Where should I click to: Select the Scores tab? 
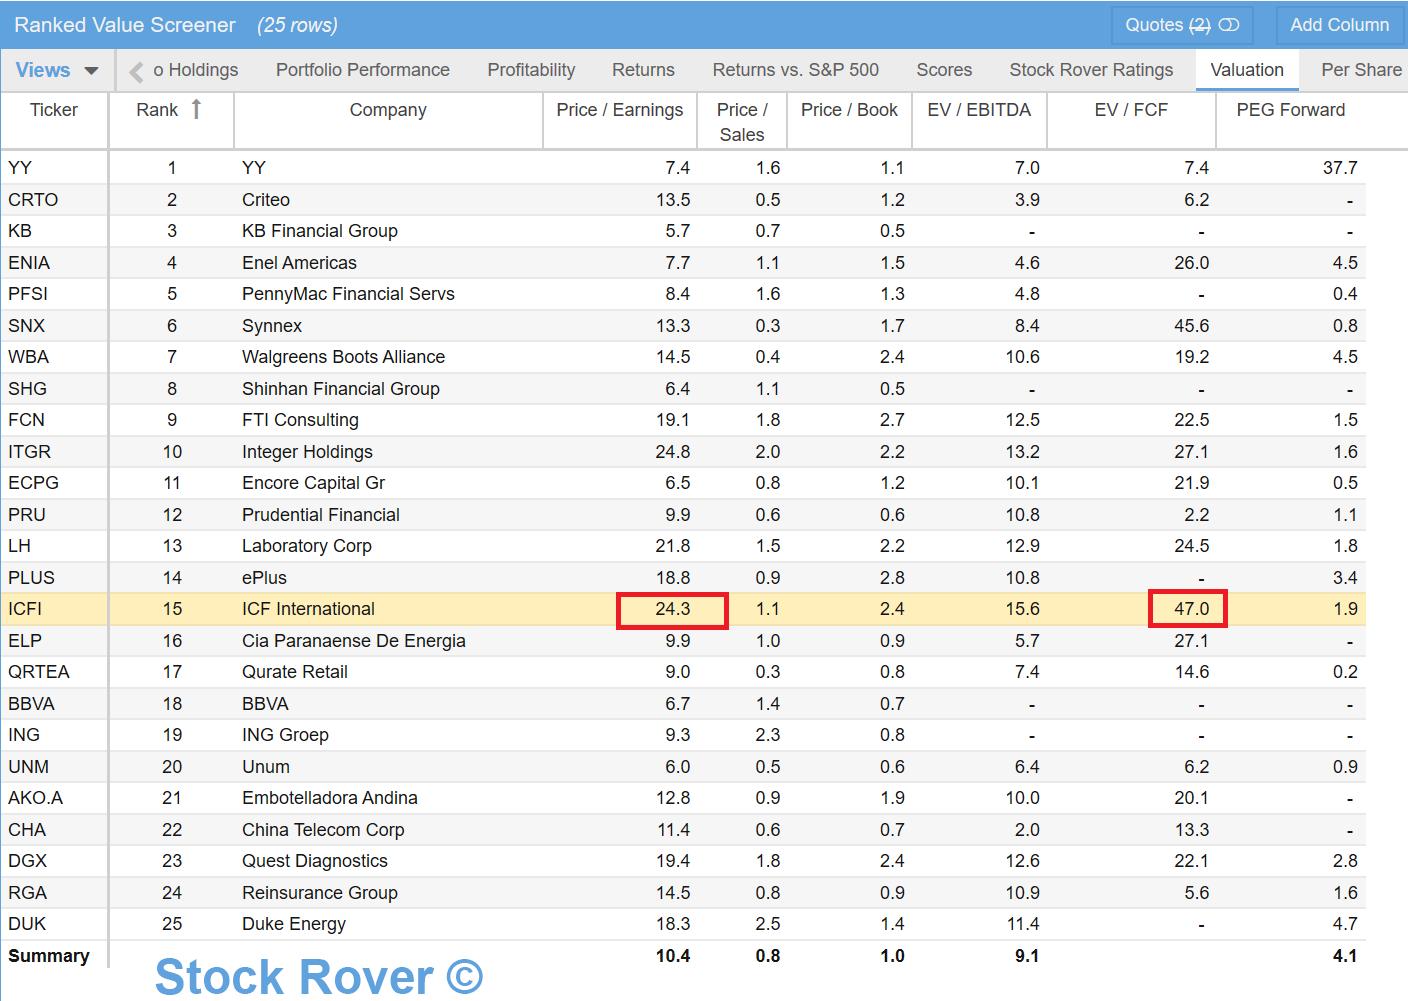coord(944,70)
